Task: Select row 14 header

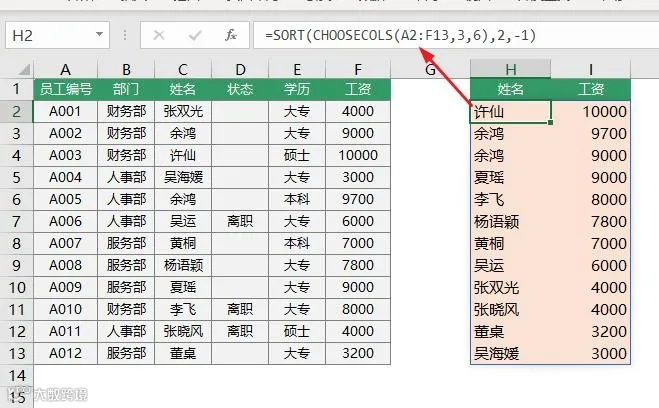Action: [16, 375]
